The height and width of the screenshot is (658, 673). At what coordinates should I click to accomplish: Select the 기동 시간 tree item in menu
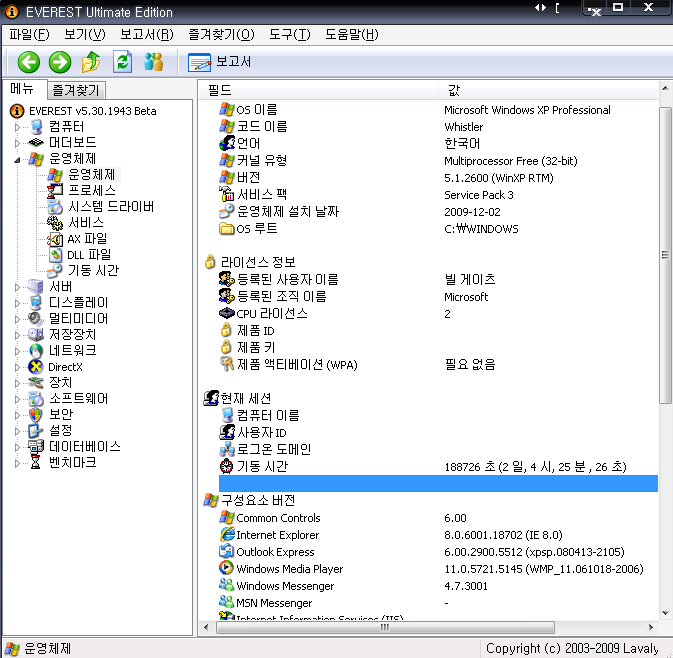point(93,270)
